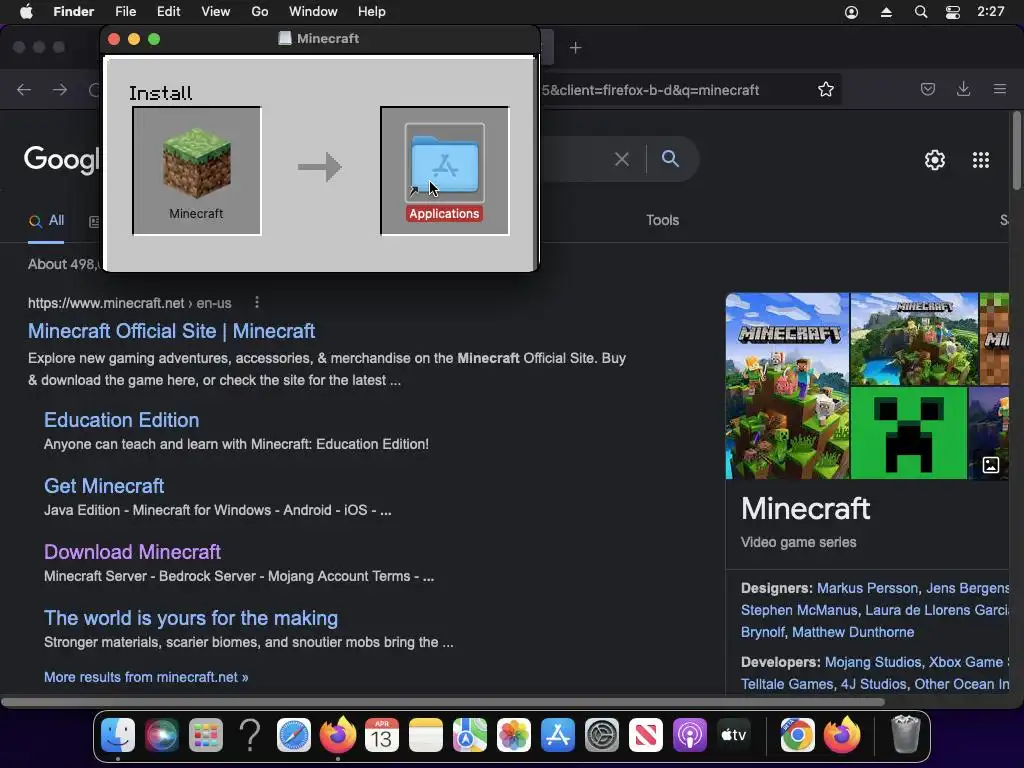This screenshot has width=1024, height=768.
Task: Open the Applications folder shortcut in installer
Action: pos(445,163)
